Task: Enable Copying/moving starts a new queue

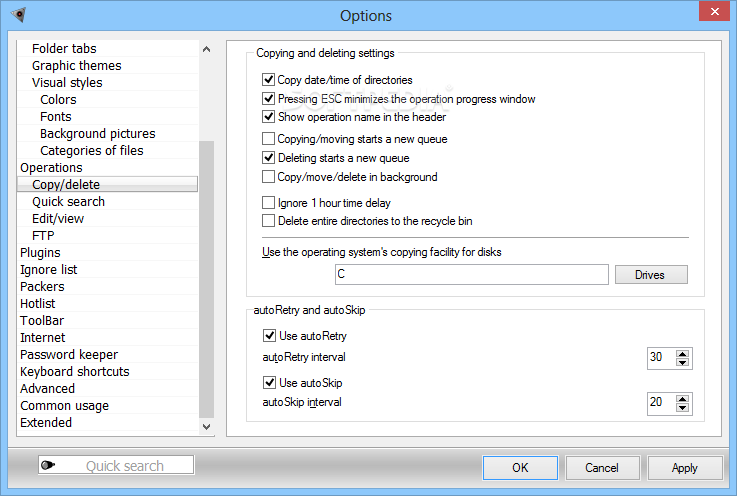Action: (x=268, y=139)
